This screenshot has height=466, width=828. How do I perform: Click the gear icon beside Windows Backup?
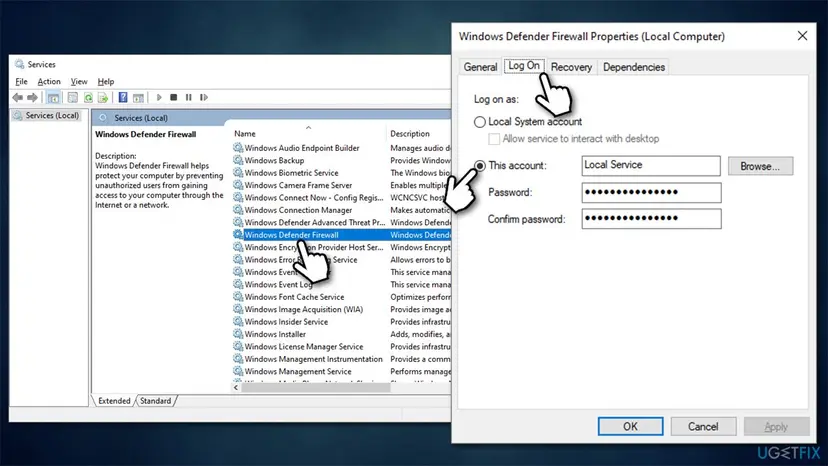[x=238, y=160]
